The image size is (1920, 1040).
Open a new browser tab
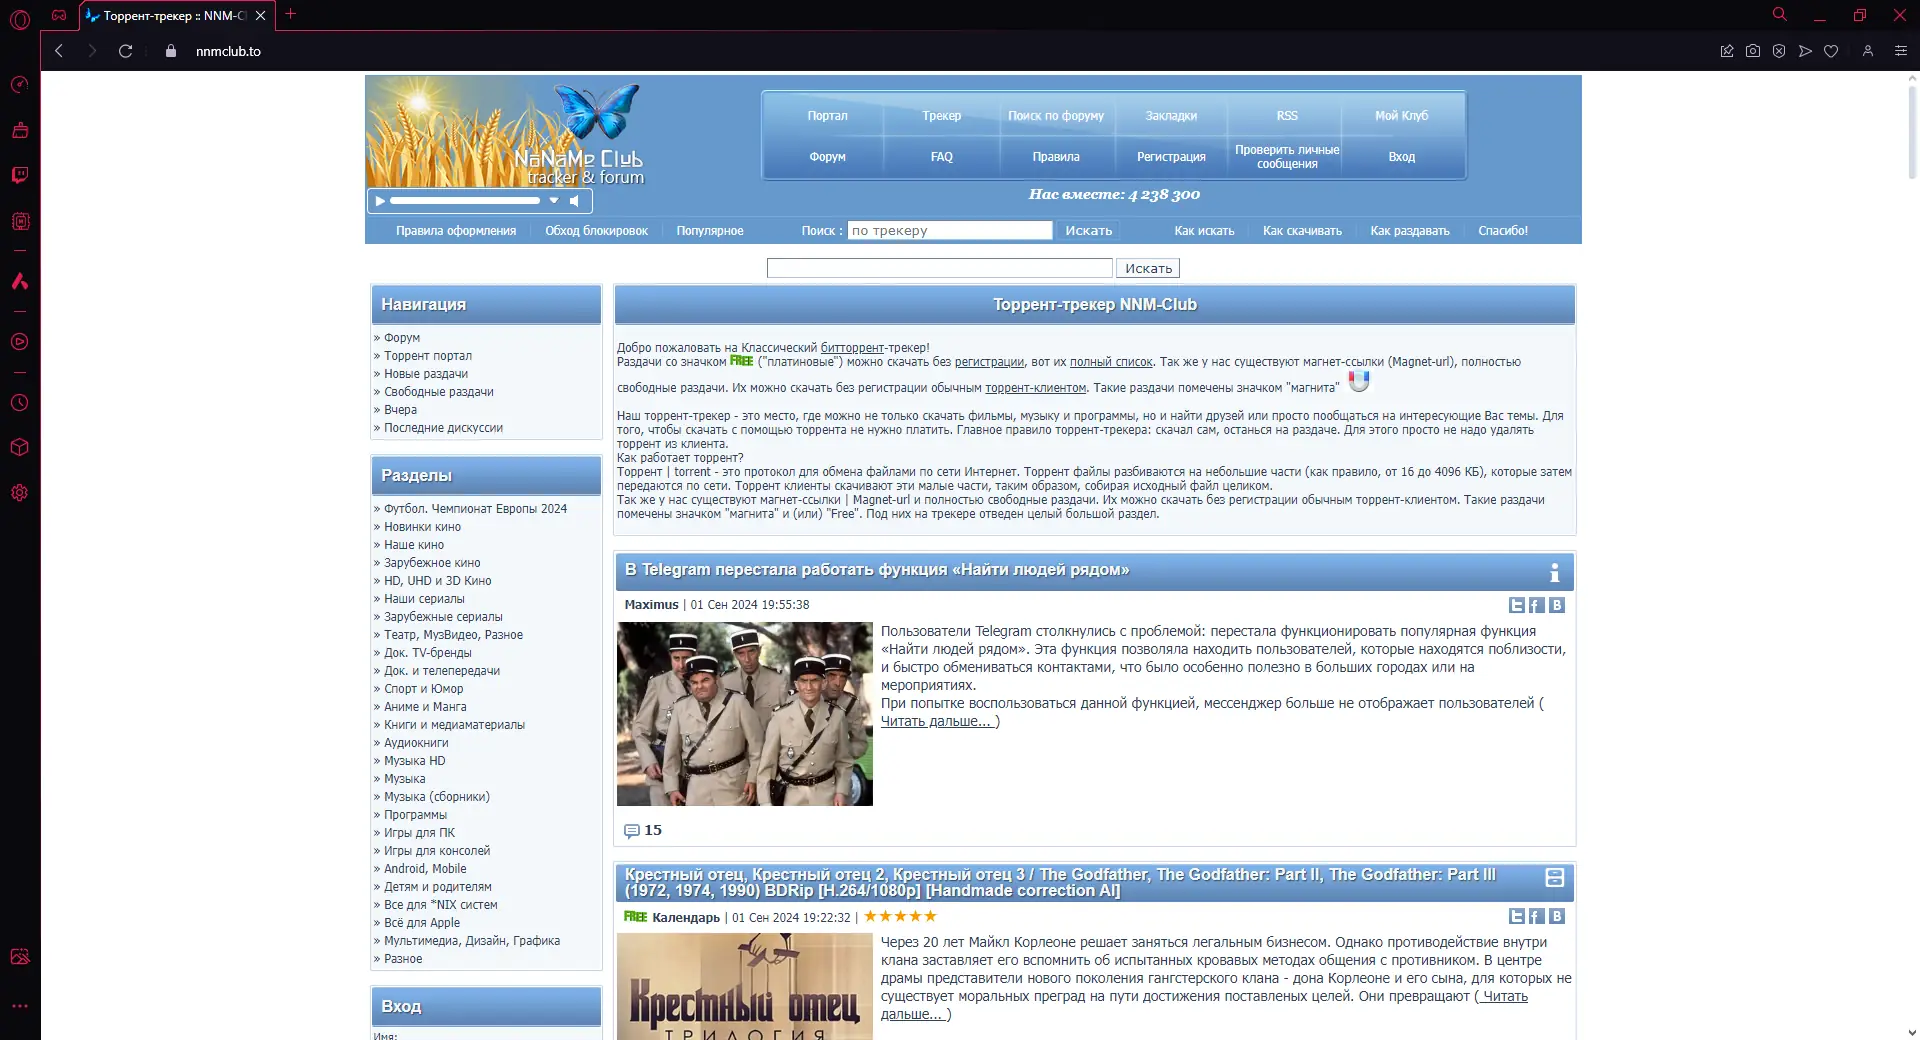291,14
